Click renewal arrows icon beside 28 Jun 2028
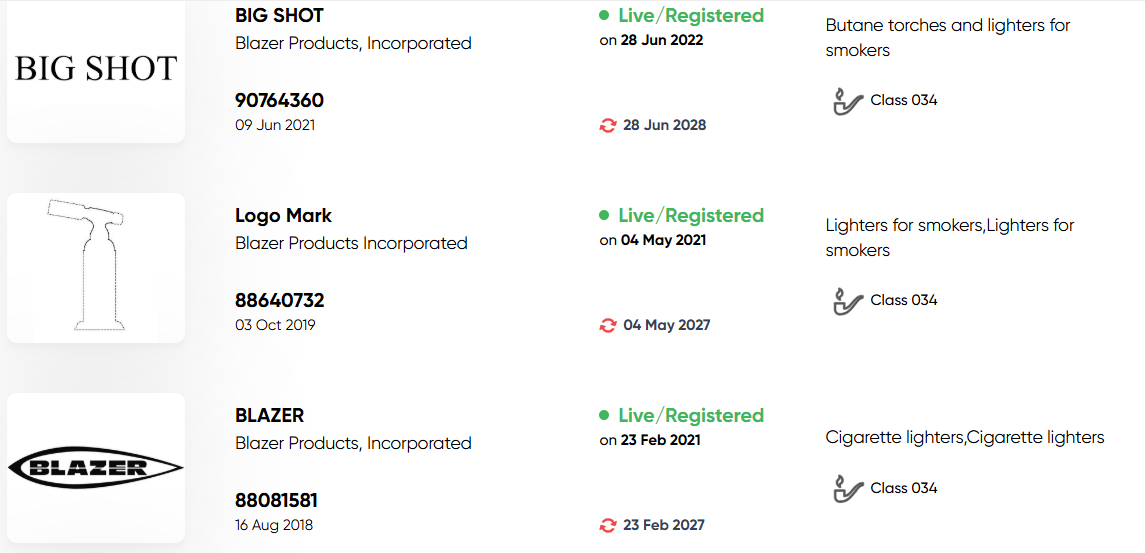Viewport: 1145px width, 553px height. pyautogui.click(x=608, y=126)
